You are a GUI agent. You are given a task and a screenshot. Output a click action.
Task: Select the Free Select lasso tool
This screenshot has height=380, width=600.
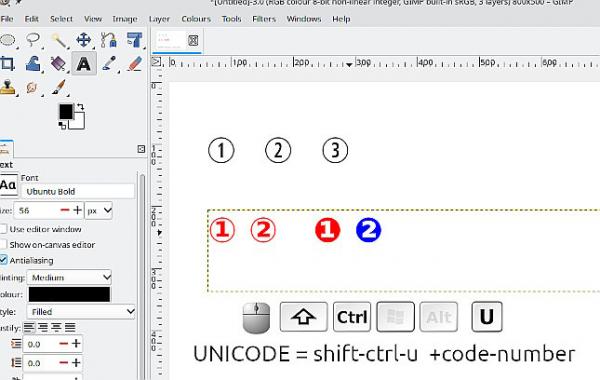[33, 40]
